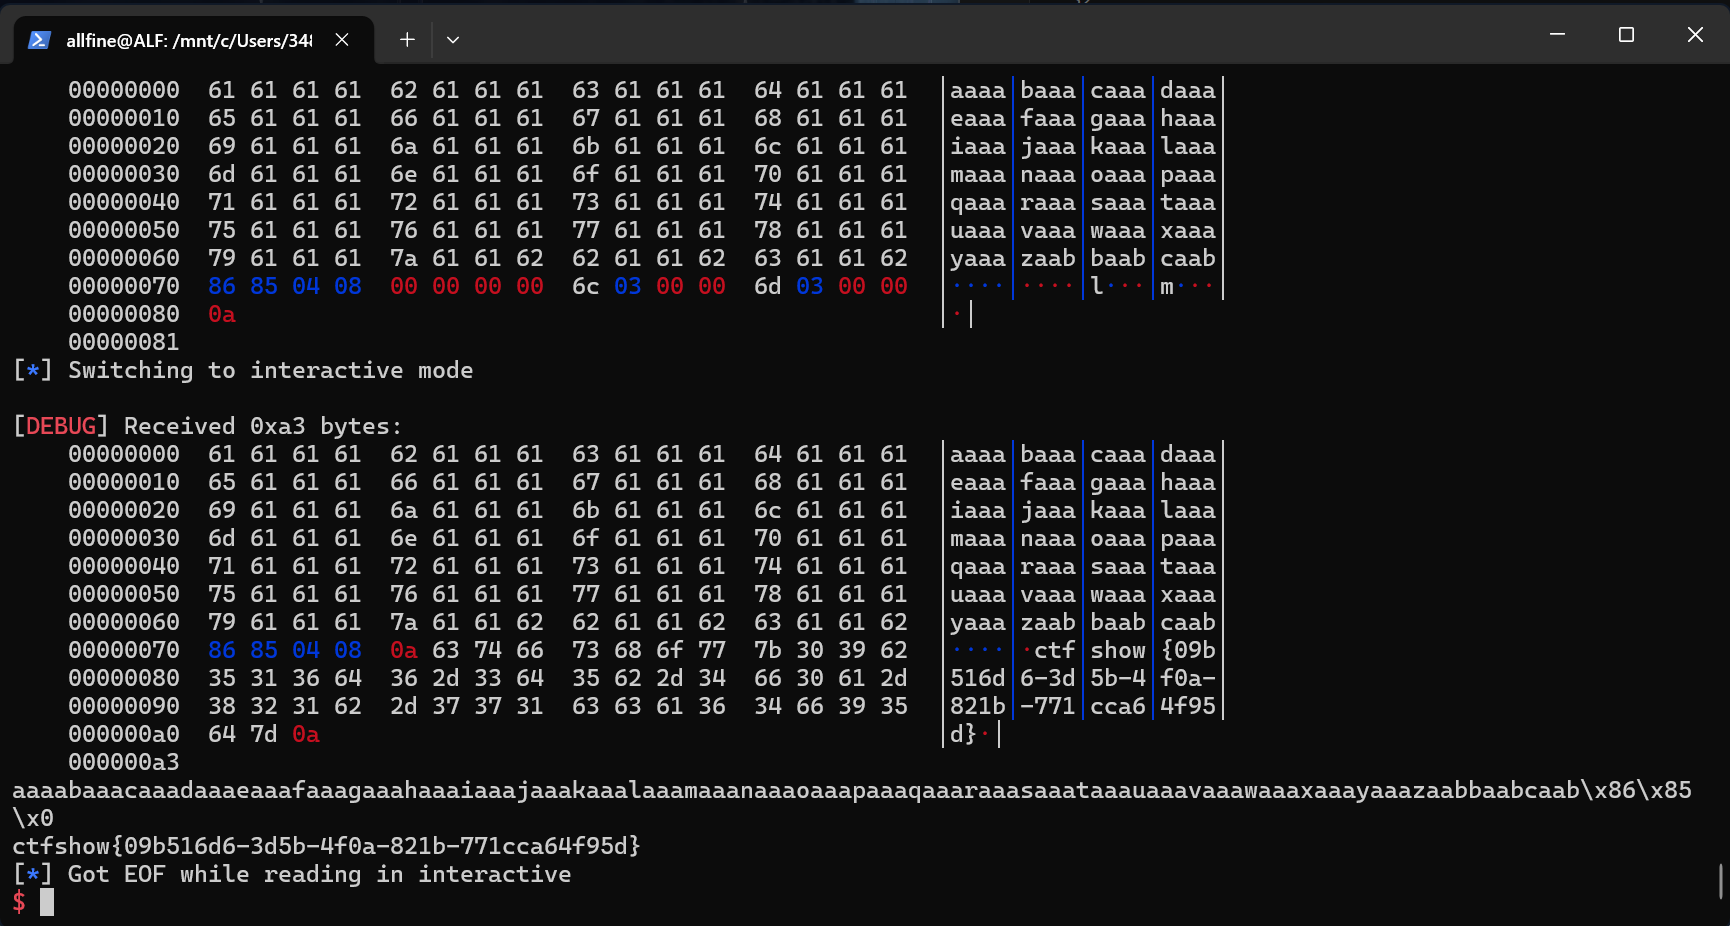Click hex bytes '6d 03 00 00' in first dump
The height and width of the screenshot is (926, 1730).
click(831, 286)
